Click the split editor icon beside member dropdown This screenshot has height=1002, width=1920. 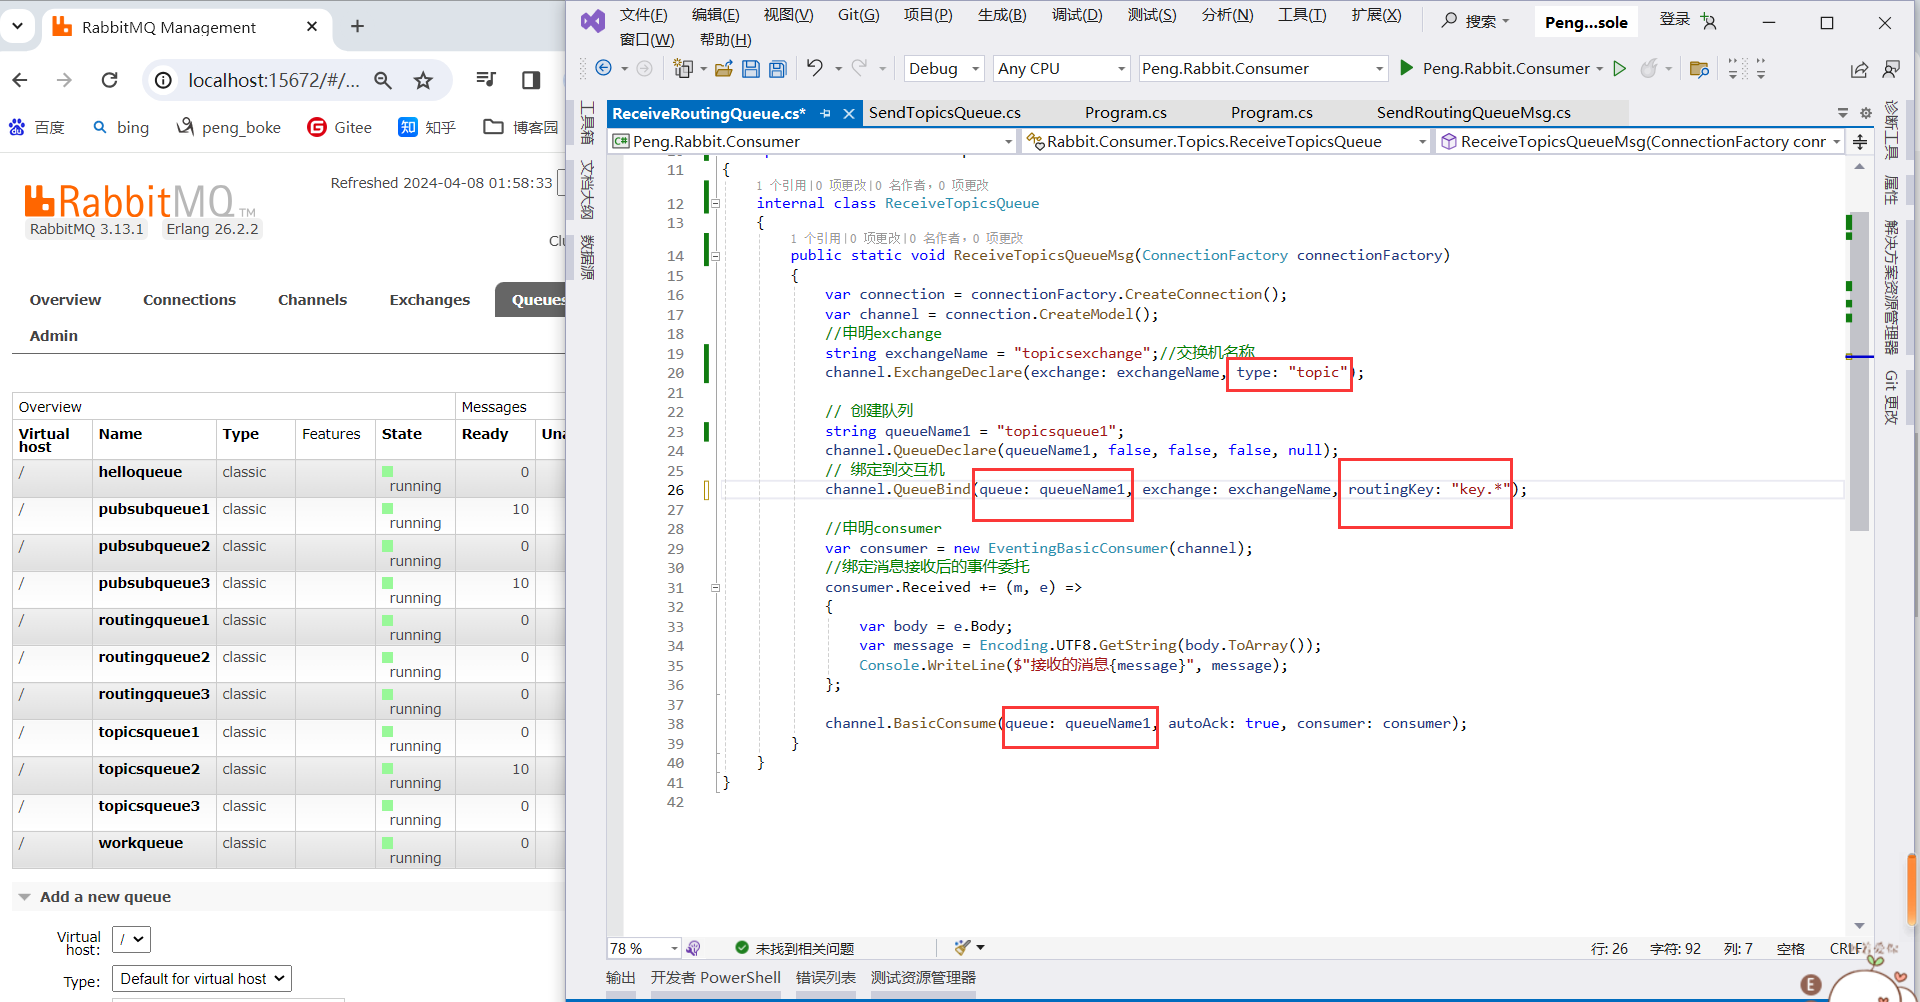[1860, 142]
